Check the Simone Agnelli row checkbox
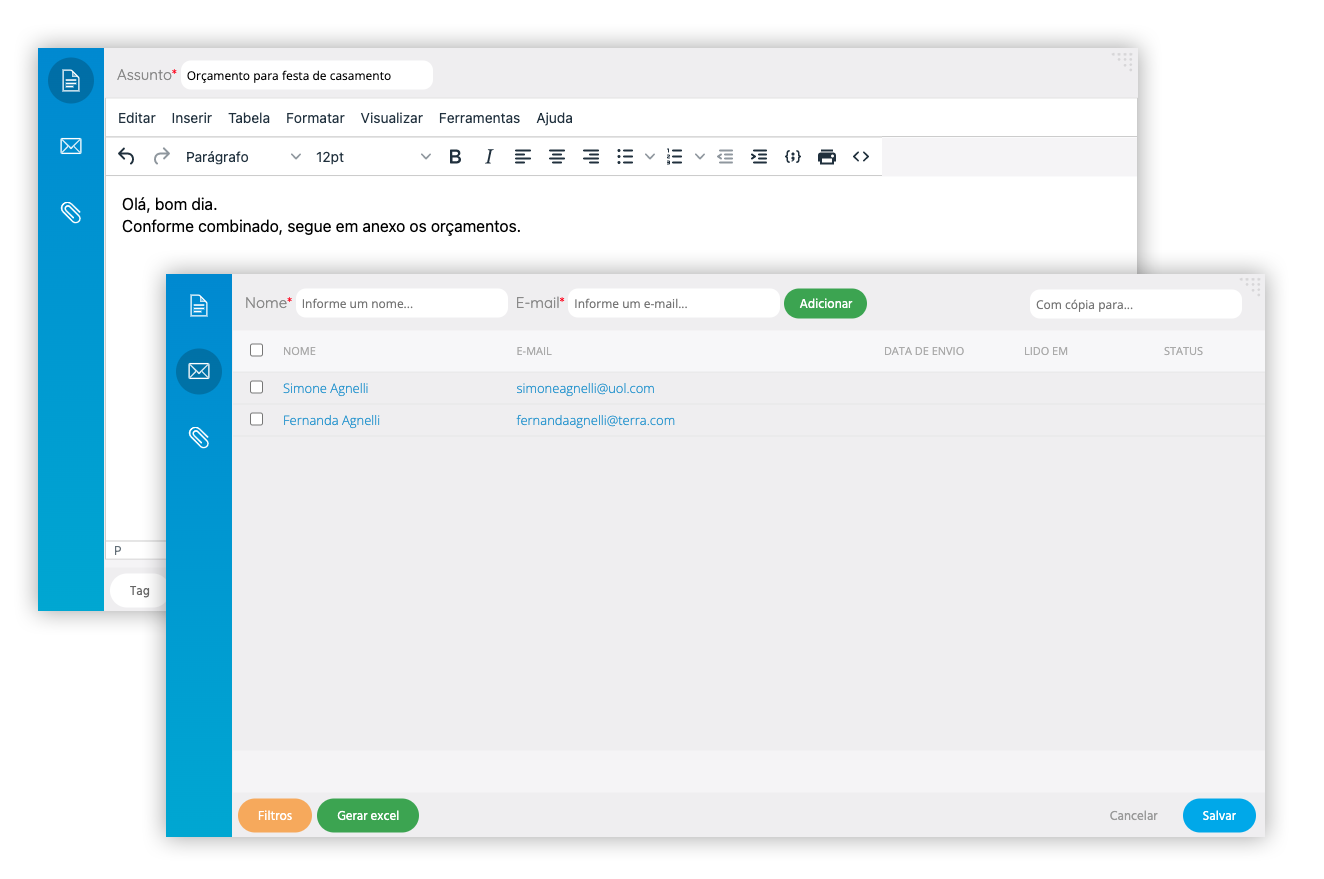1324x879 pixels. [257, 387]
